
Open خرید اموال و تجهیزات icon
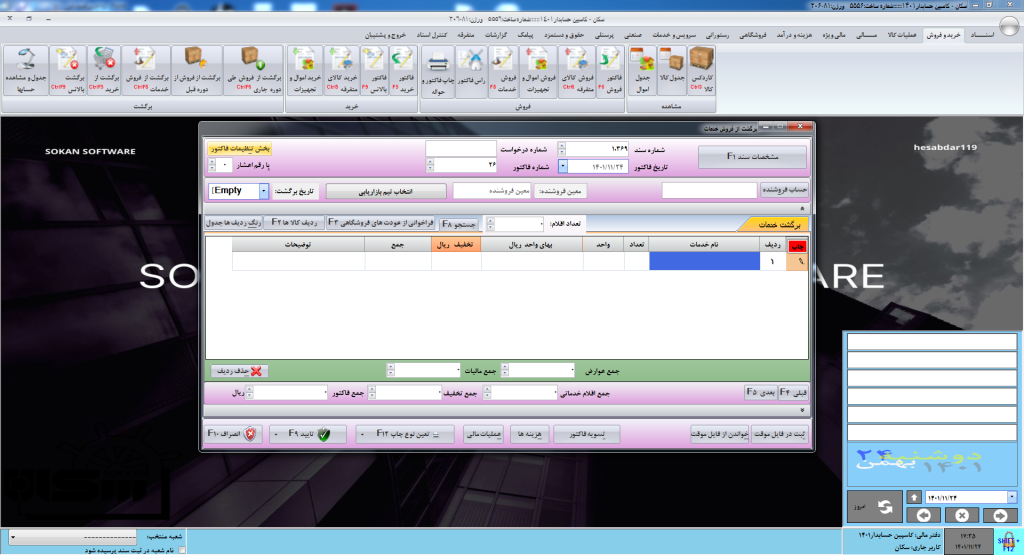tap(305, 71)
